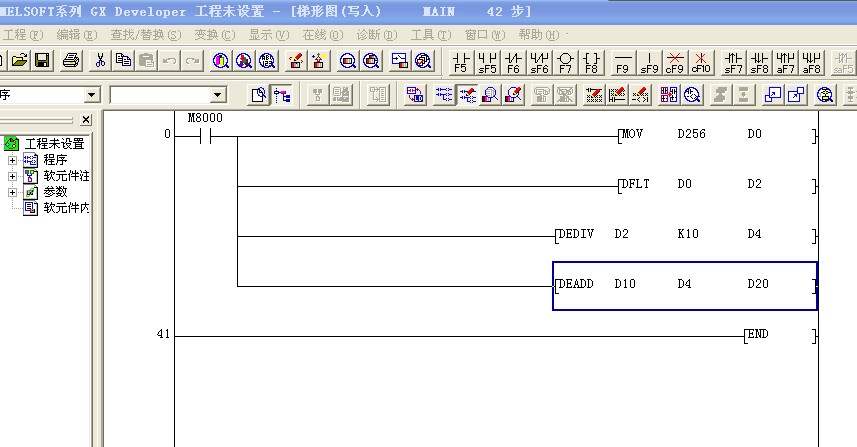Expand the 程序 tree node
Screen dimensions: 857x447
point(12,160)
